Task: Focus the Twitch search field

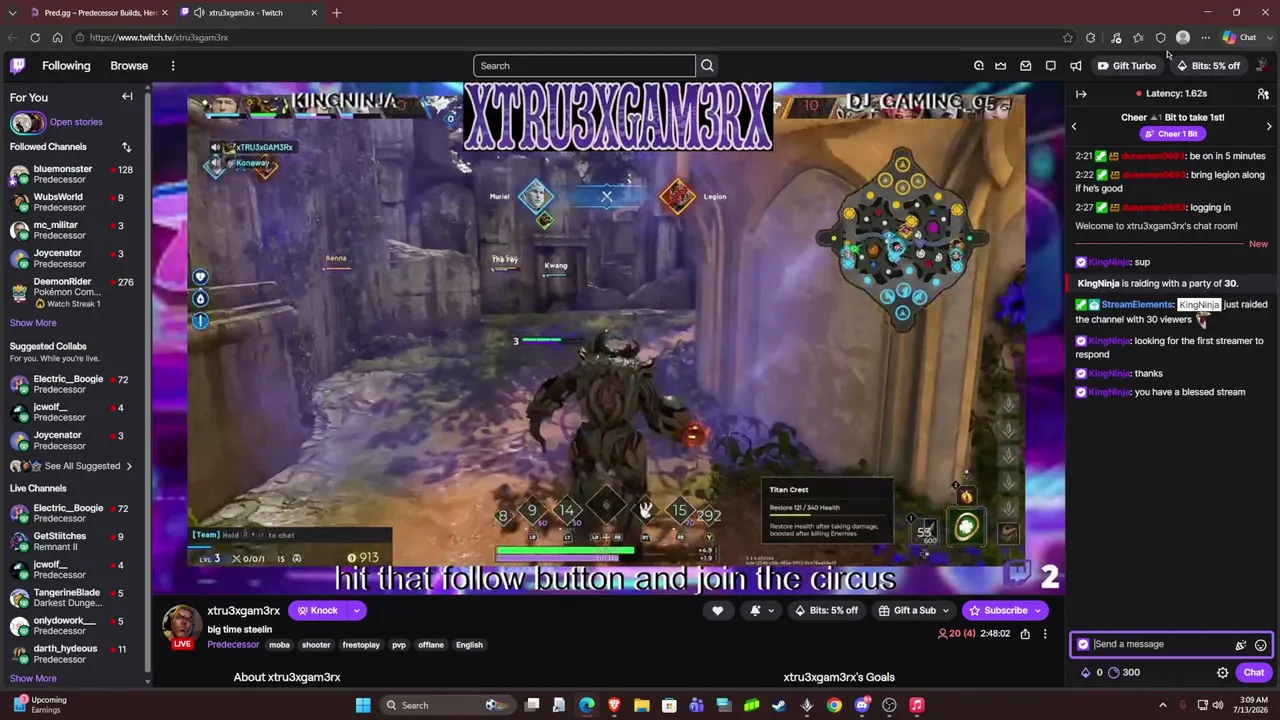Action: [585, 66]
